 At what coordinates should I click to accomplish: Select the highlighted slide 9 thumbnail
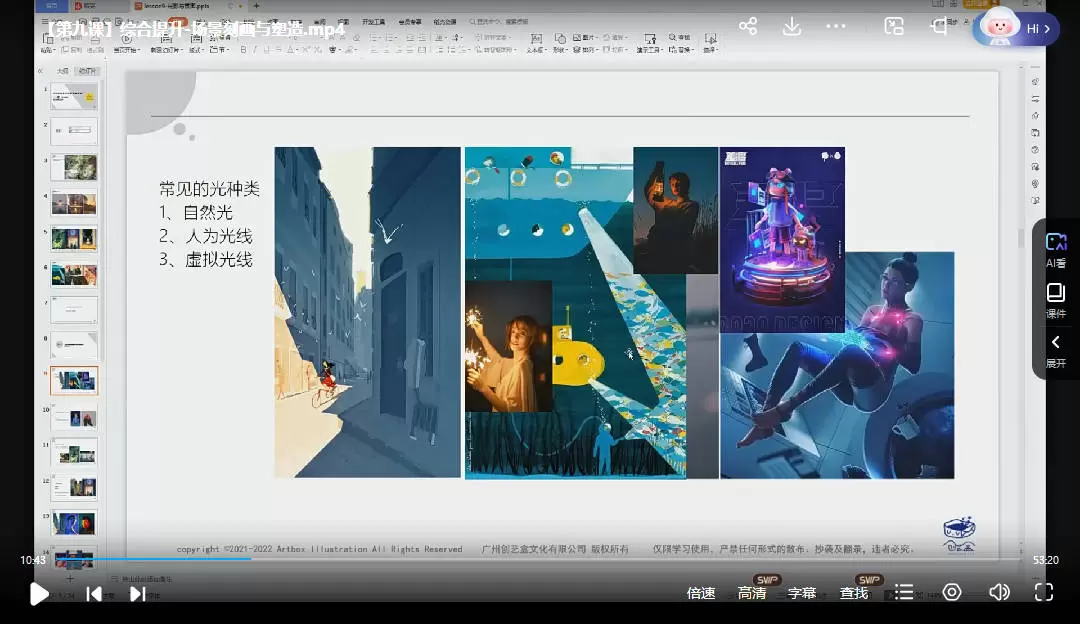tap(74, 381)
